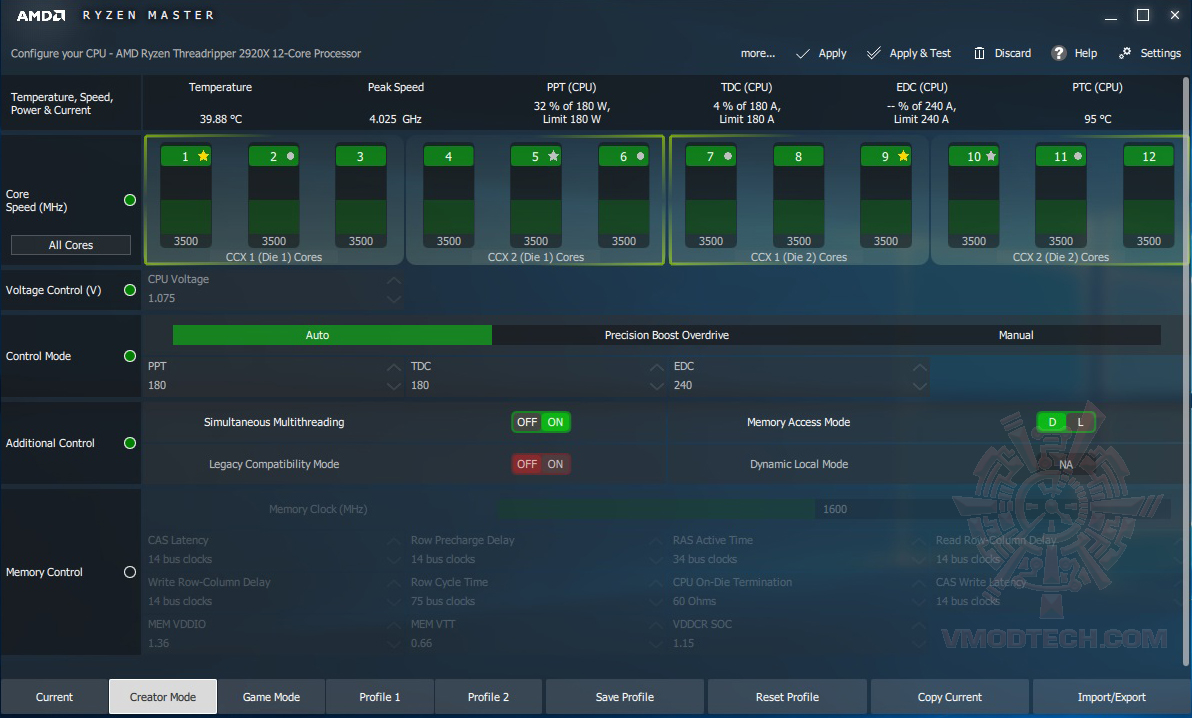Open Profile 2 tab
This screenshot has height=718, width=1192.
point(488,697)
